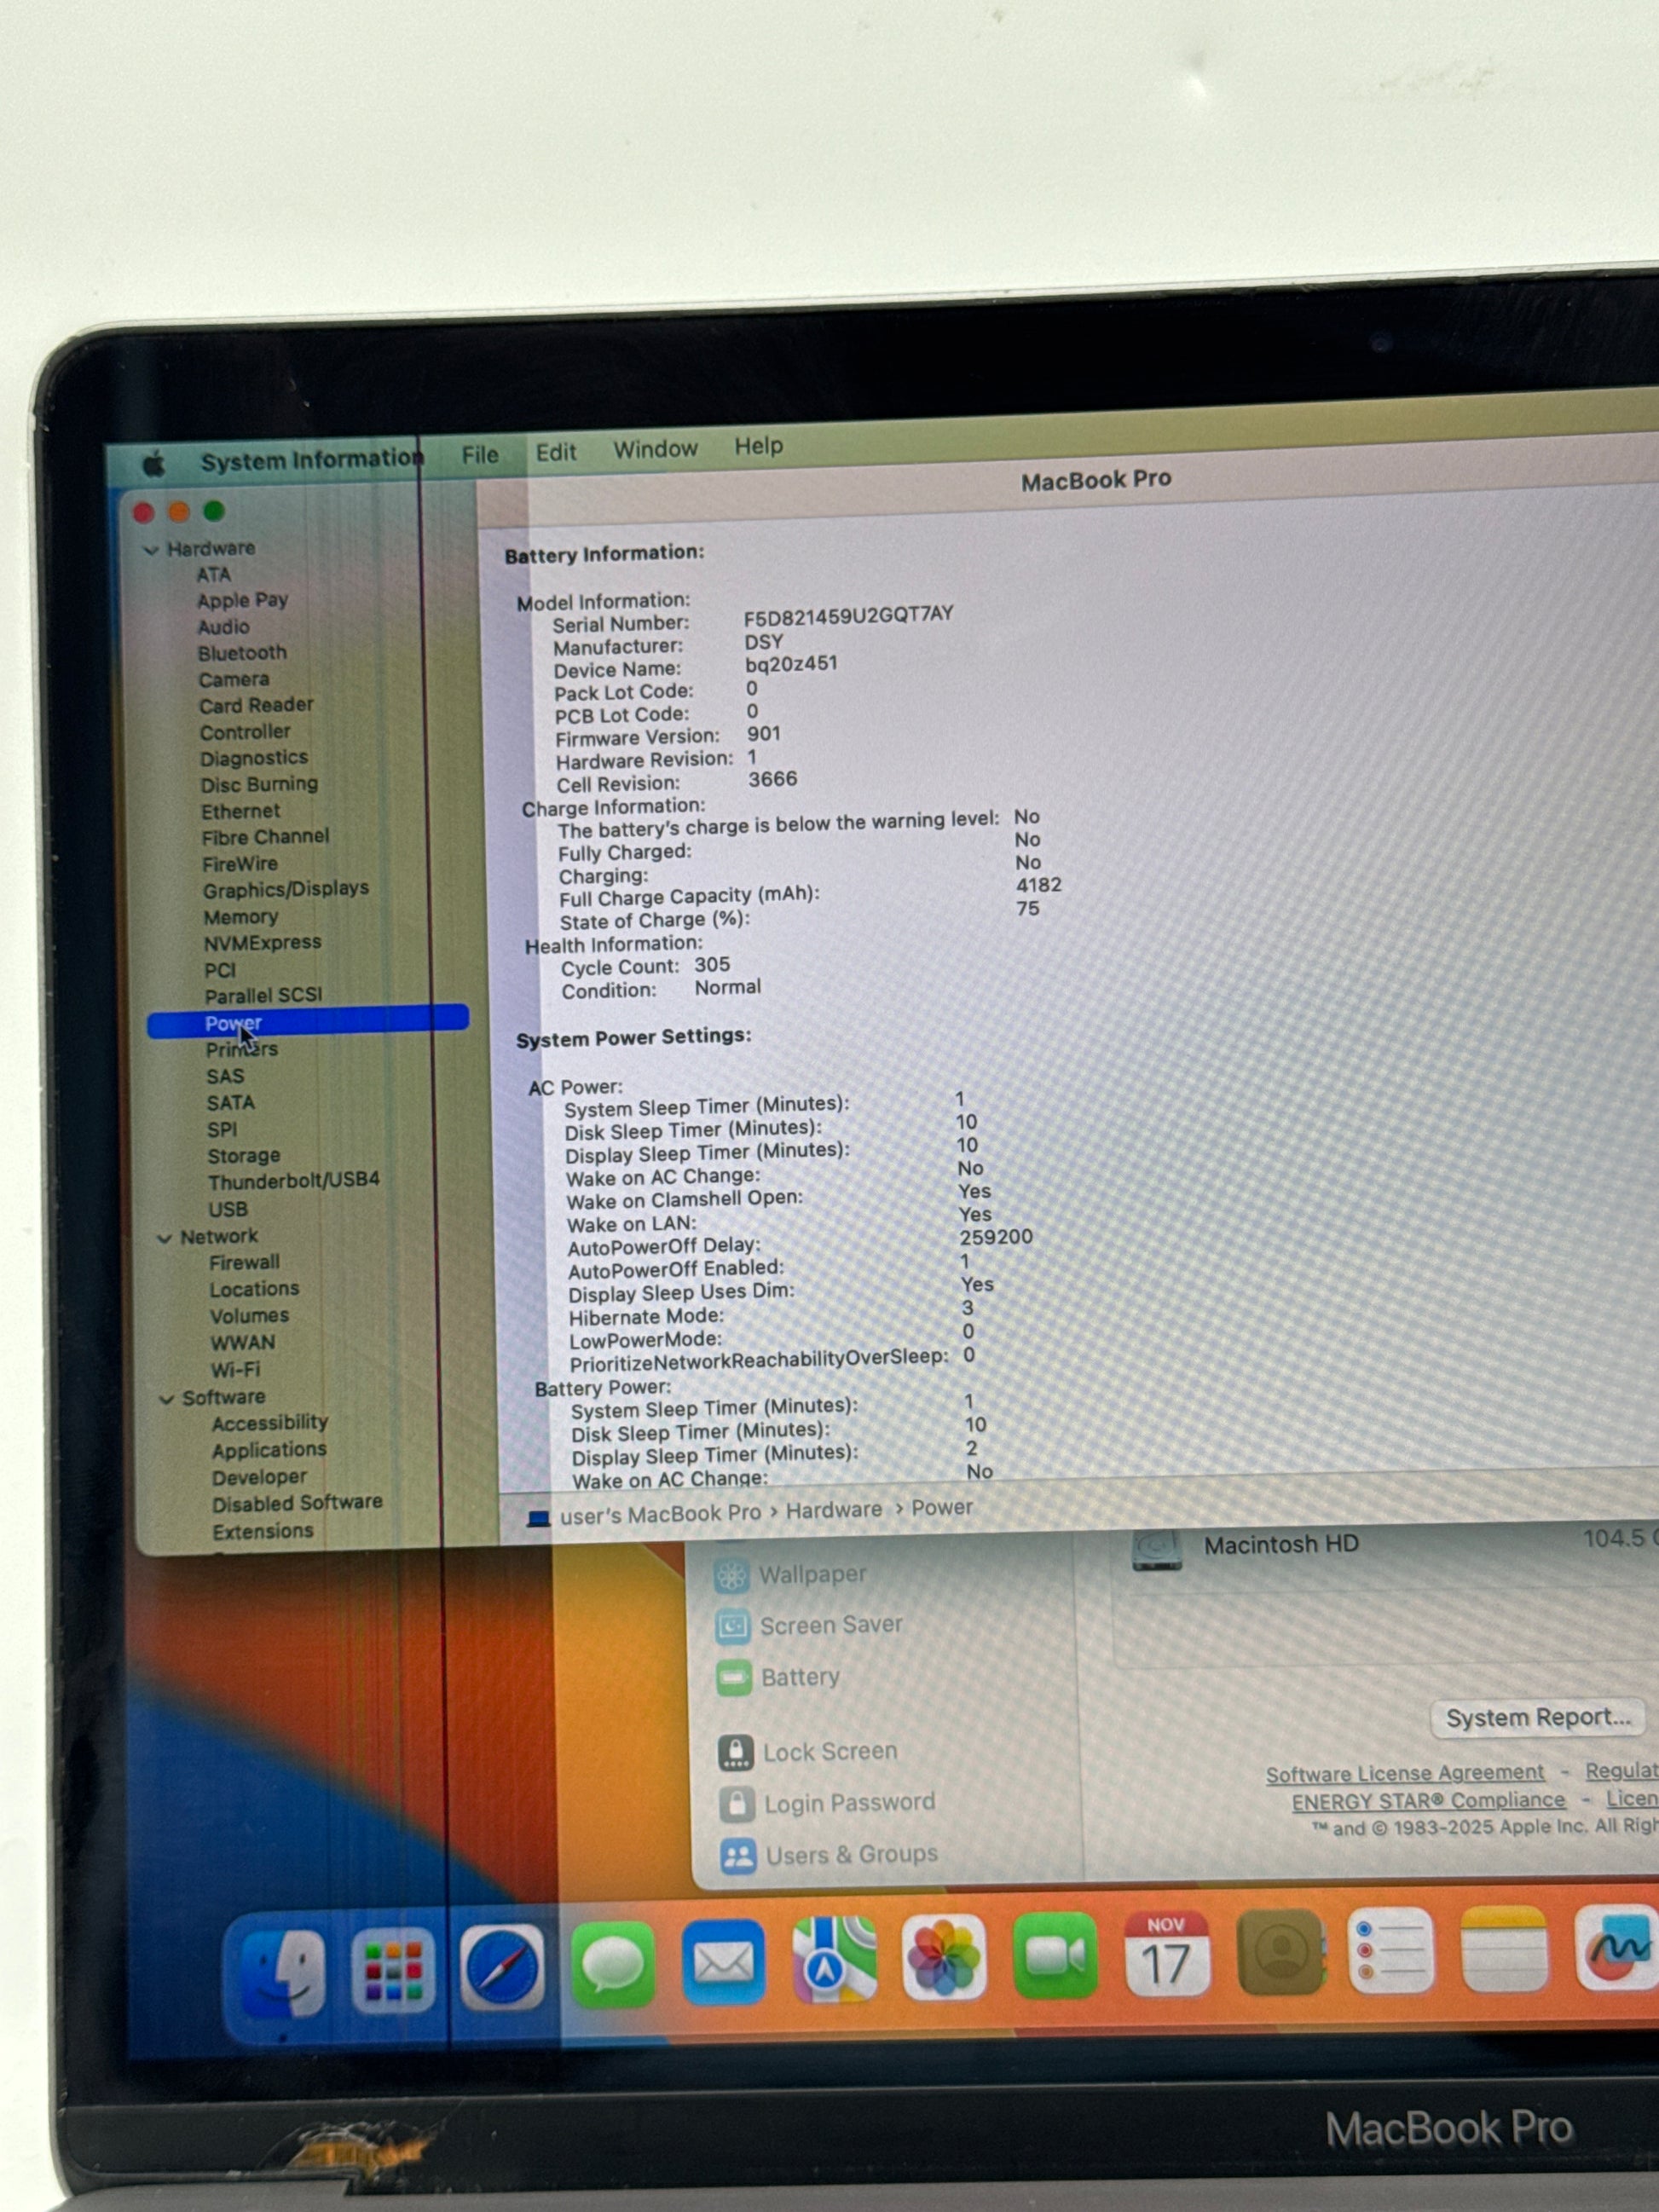Launch Photos from the dock
1659x2212 pixels.
(x=943, y=1957)
